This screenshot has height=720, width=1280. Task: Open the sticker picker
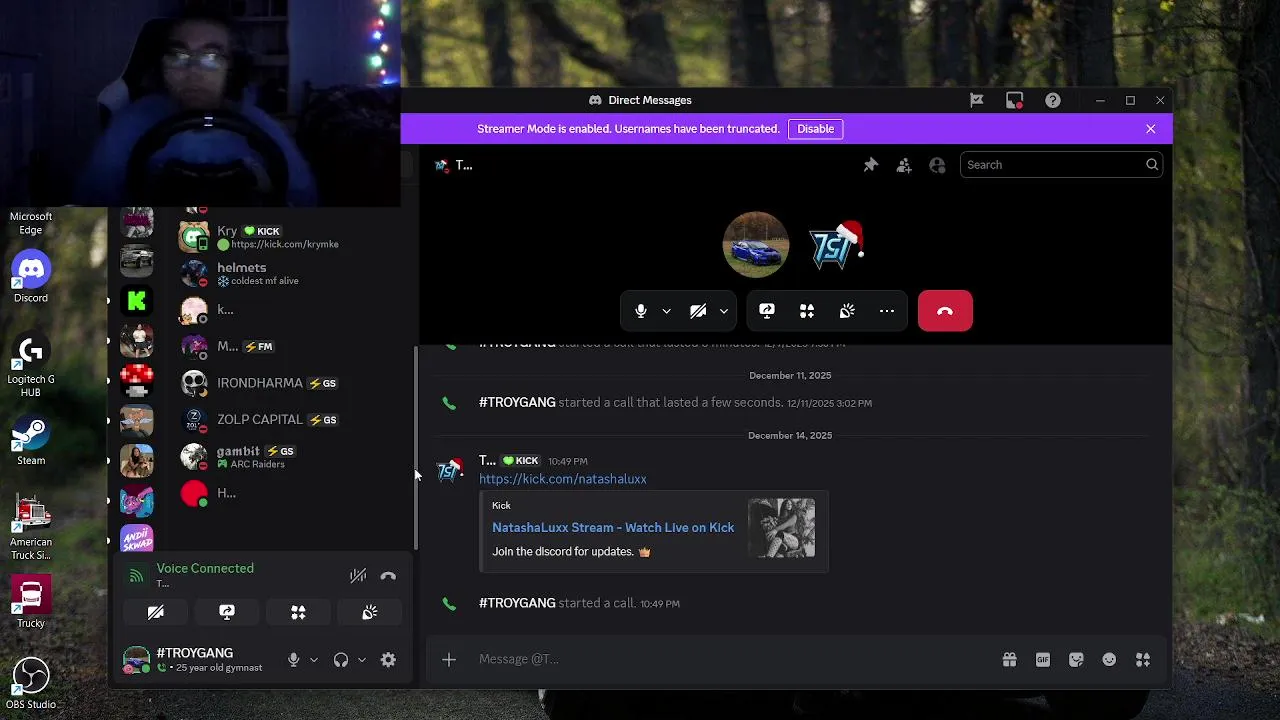coord(1076,659)
